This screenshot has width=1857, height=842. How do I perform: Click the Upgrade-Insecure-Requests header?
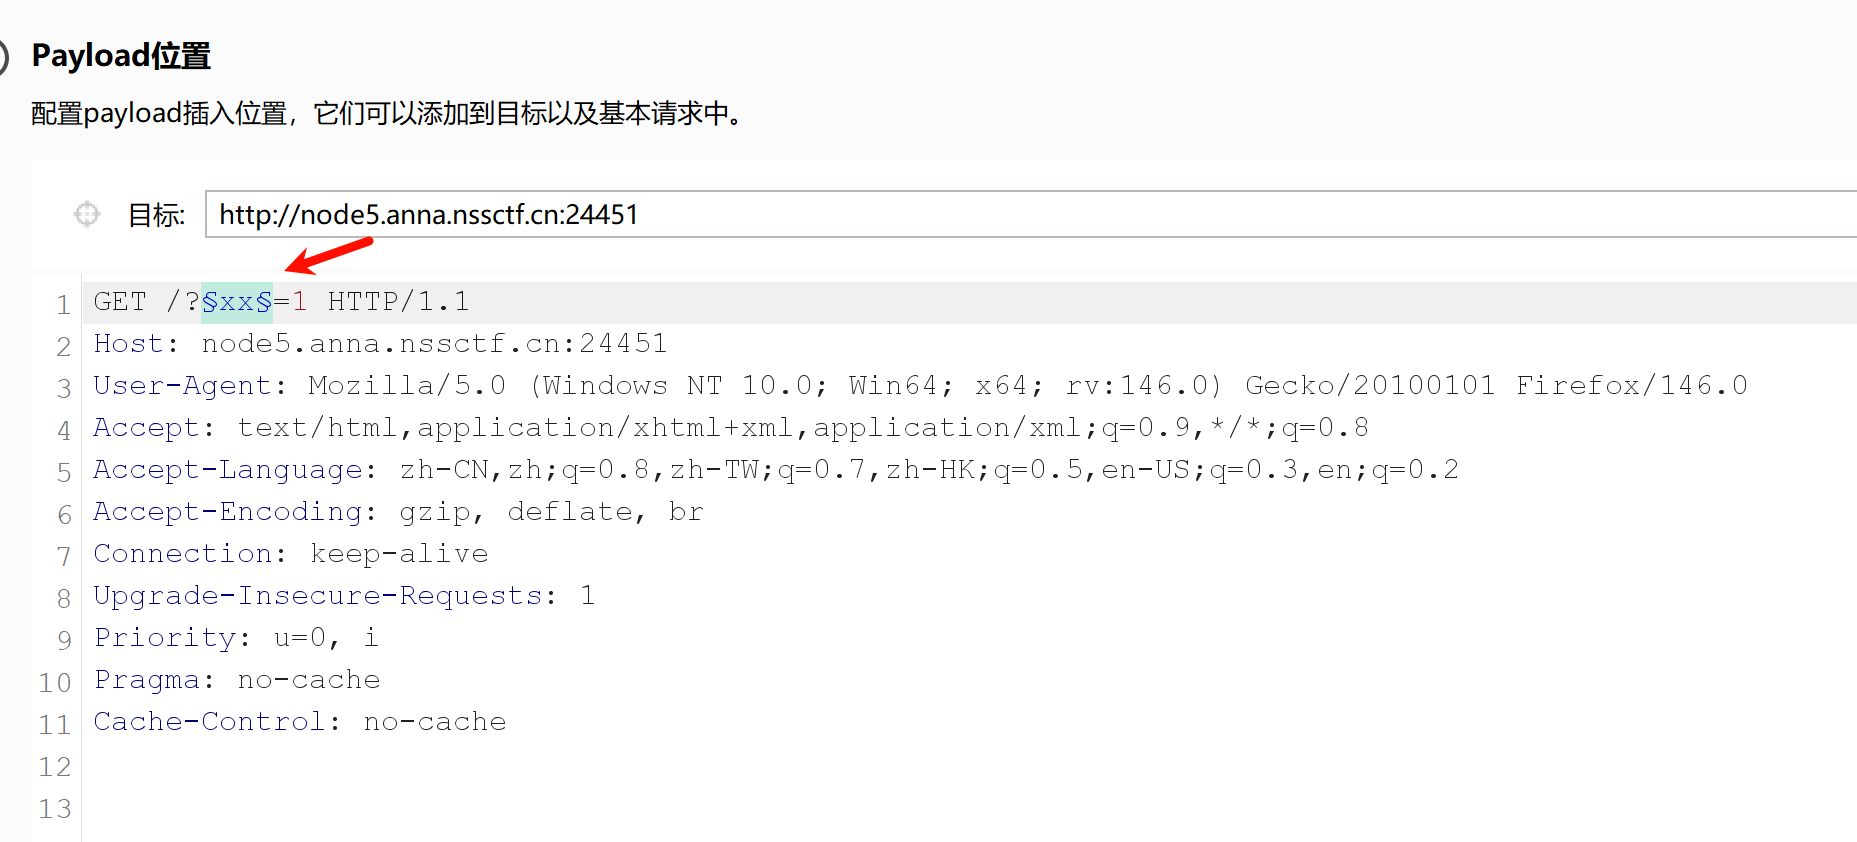[x=340, y=594]
